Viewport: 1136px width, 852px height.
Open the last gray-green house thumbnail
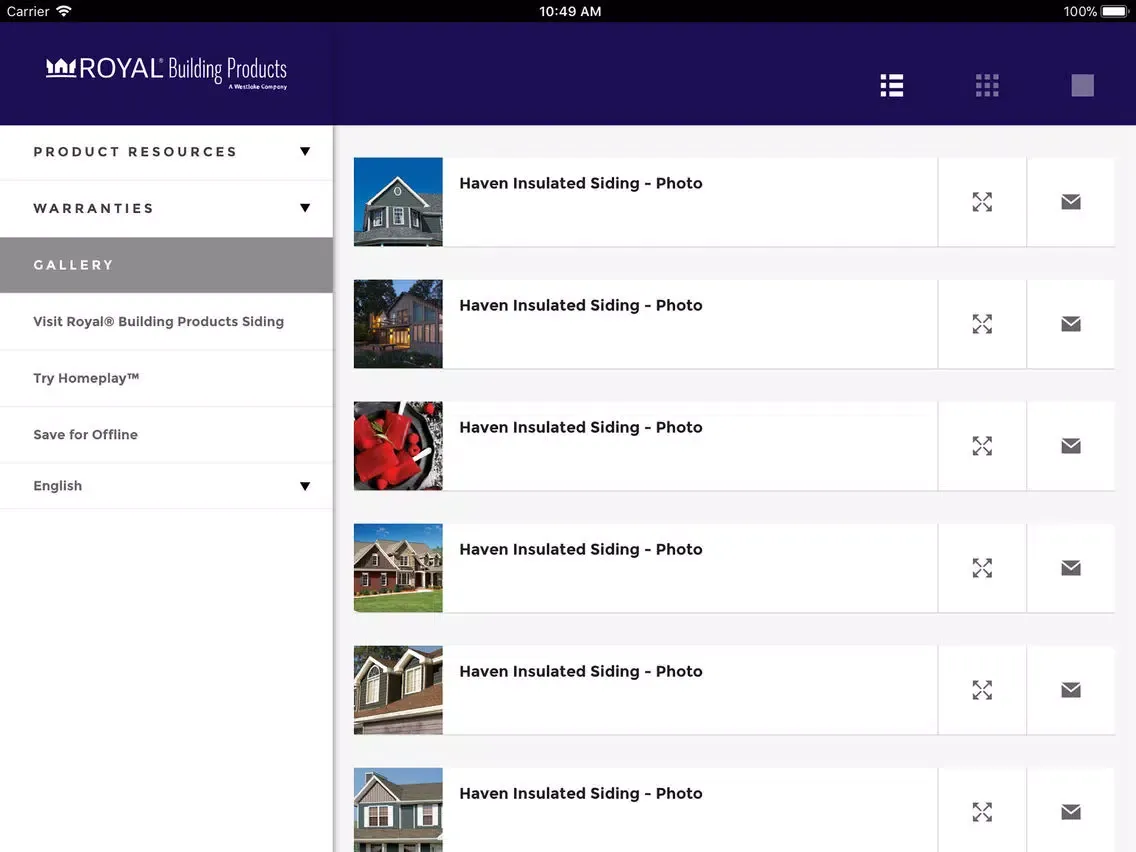tap(398, 810)
